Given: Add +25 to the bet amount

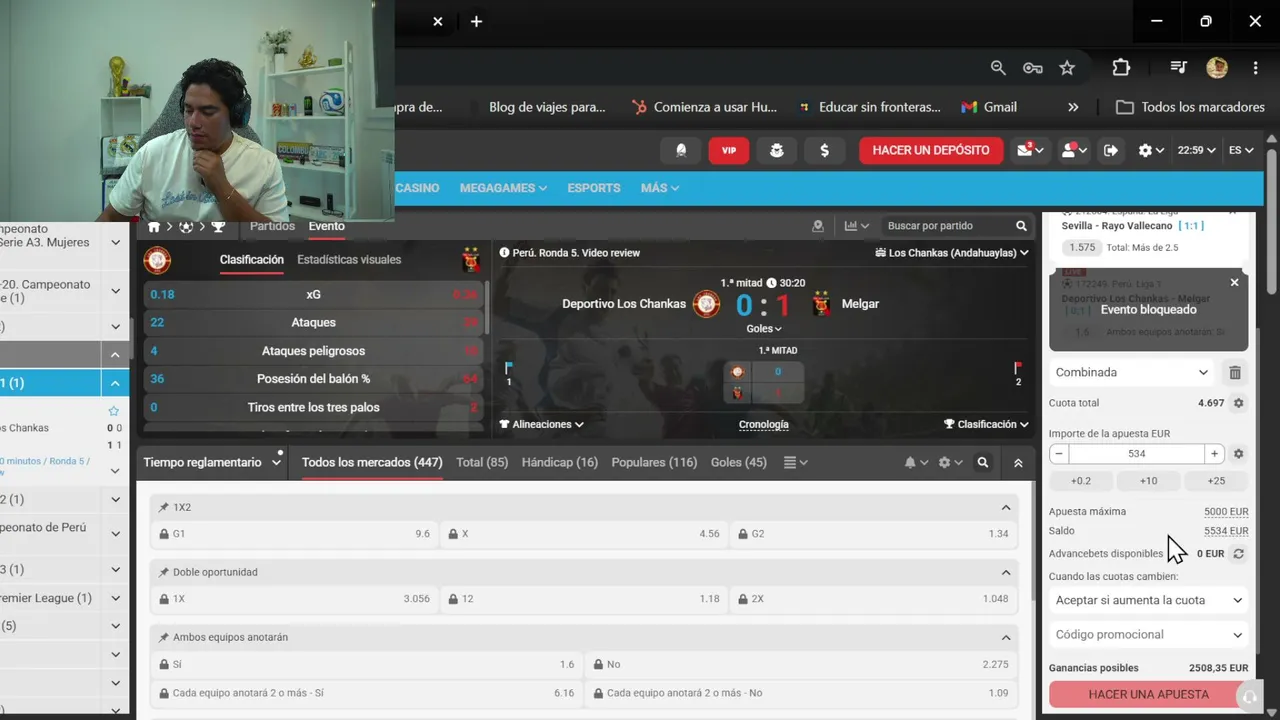Looking at the screenshot, I should click(1216, 481).
